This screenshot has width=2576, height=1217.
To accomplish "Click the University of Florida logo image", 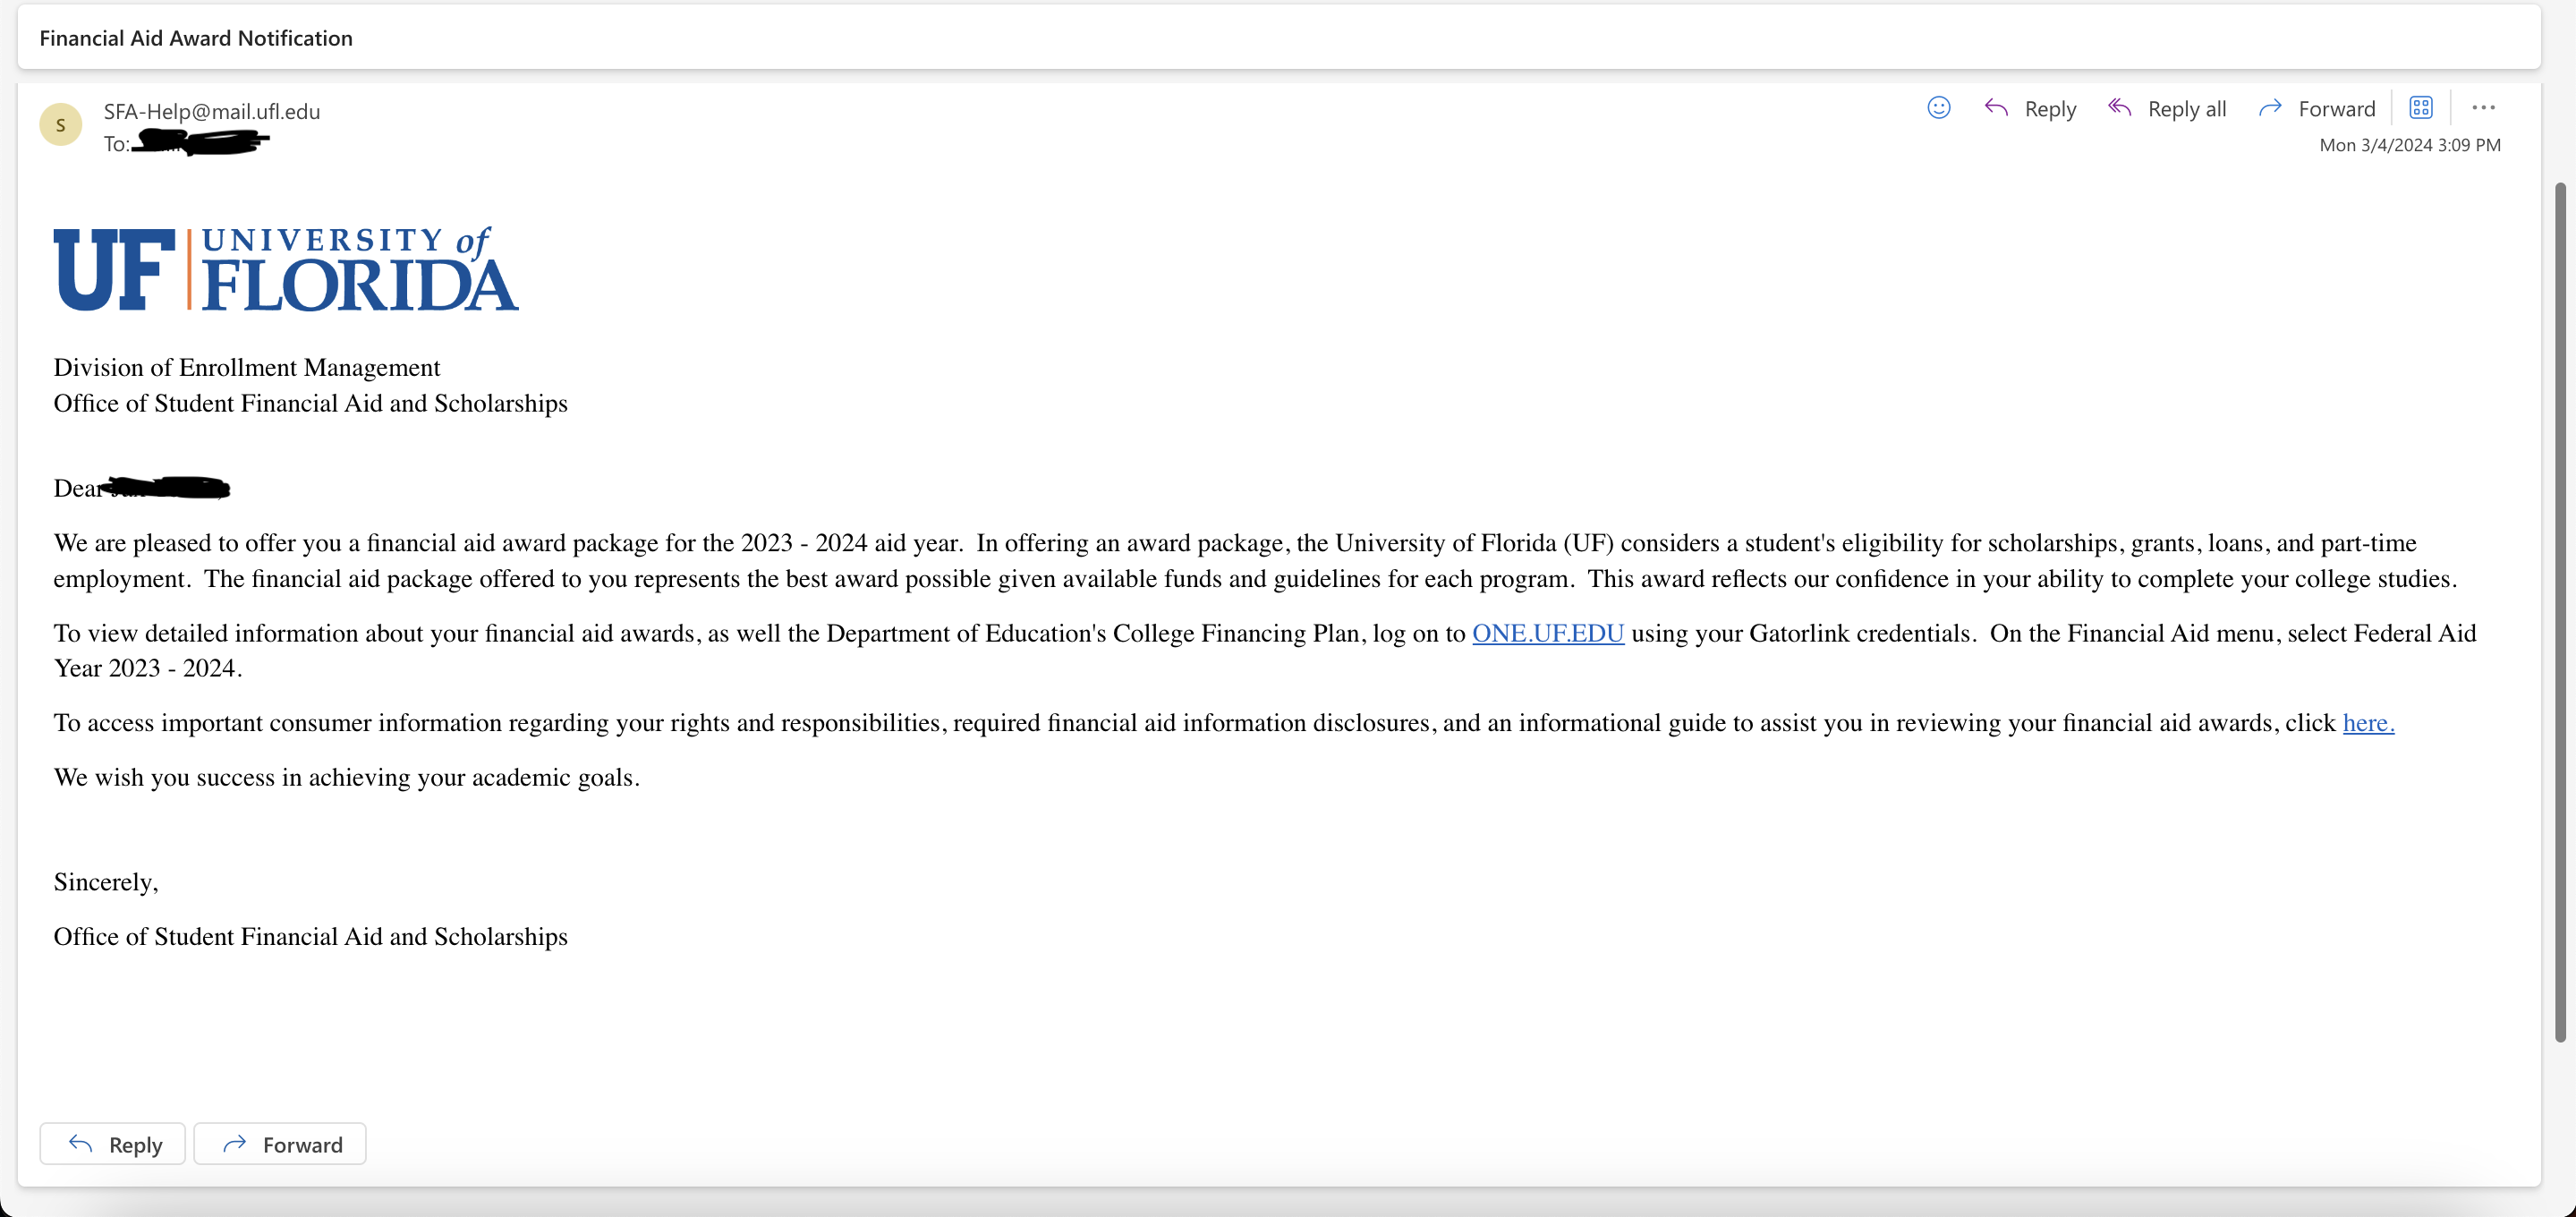I will pyautogui.click(x=286, y=268).
